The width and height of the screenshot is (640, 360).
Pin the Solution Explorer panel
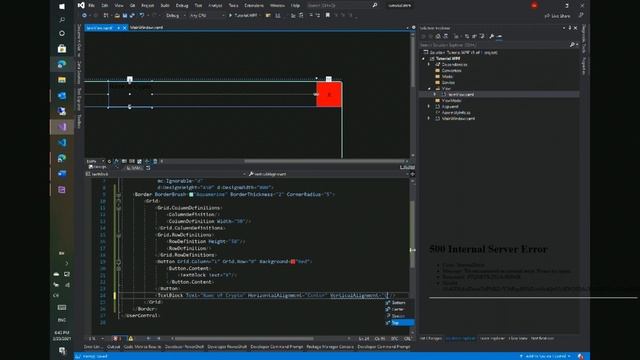(570, 28)
